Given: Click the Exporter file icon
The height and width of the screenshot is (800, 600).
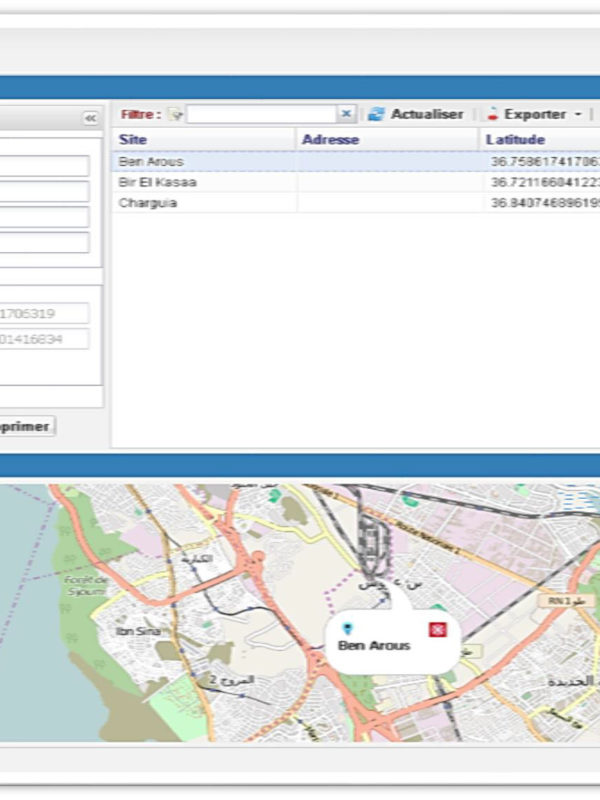Looking at the screenshot, I should click(x=492, y=114).
